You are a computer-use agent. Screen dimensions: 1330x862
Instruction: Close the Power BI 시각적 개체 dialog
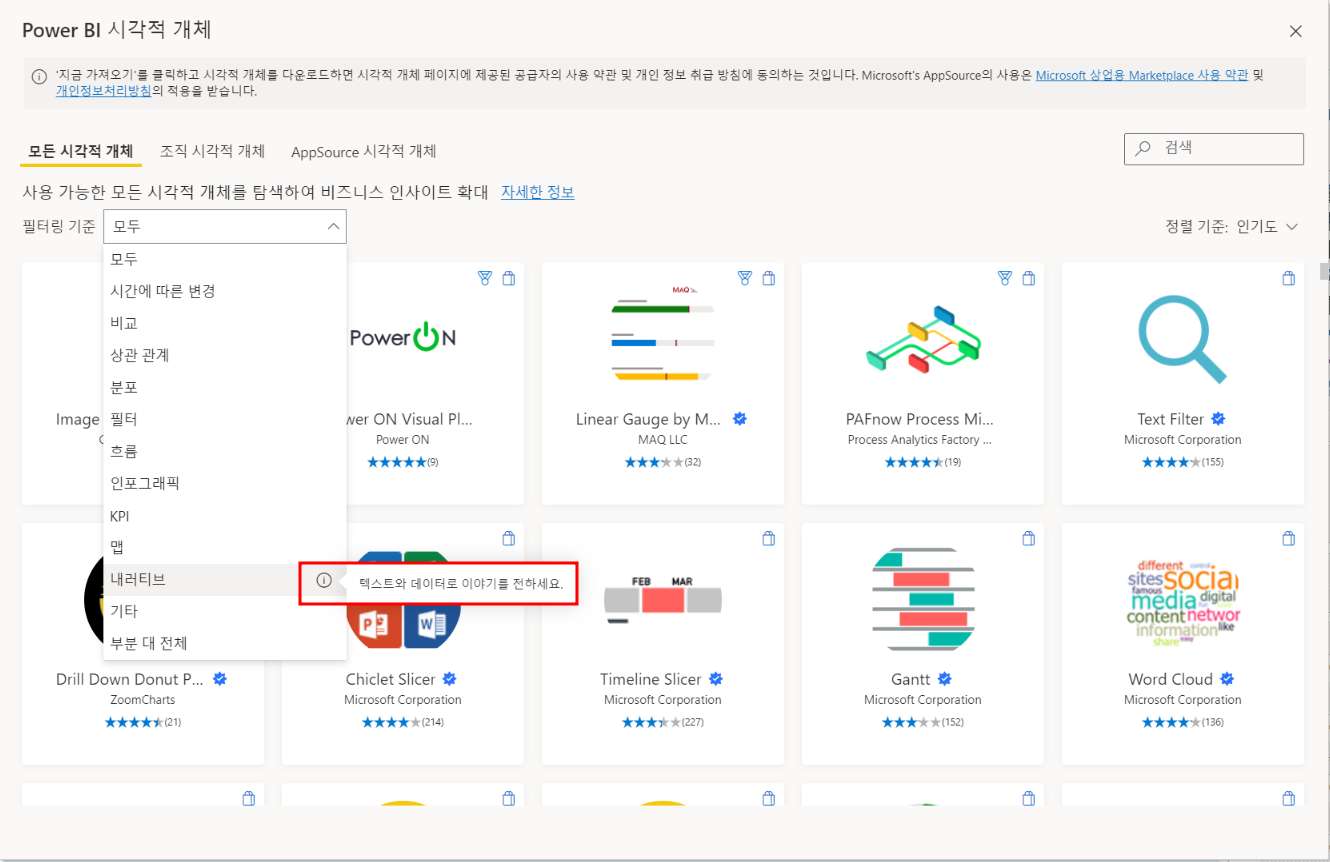tap(1296, 31)
